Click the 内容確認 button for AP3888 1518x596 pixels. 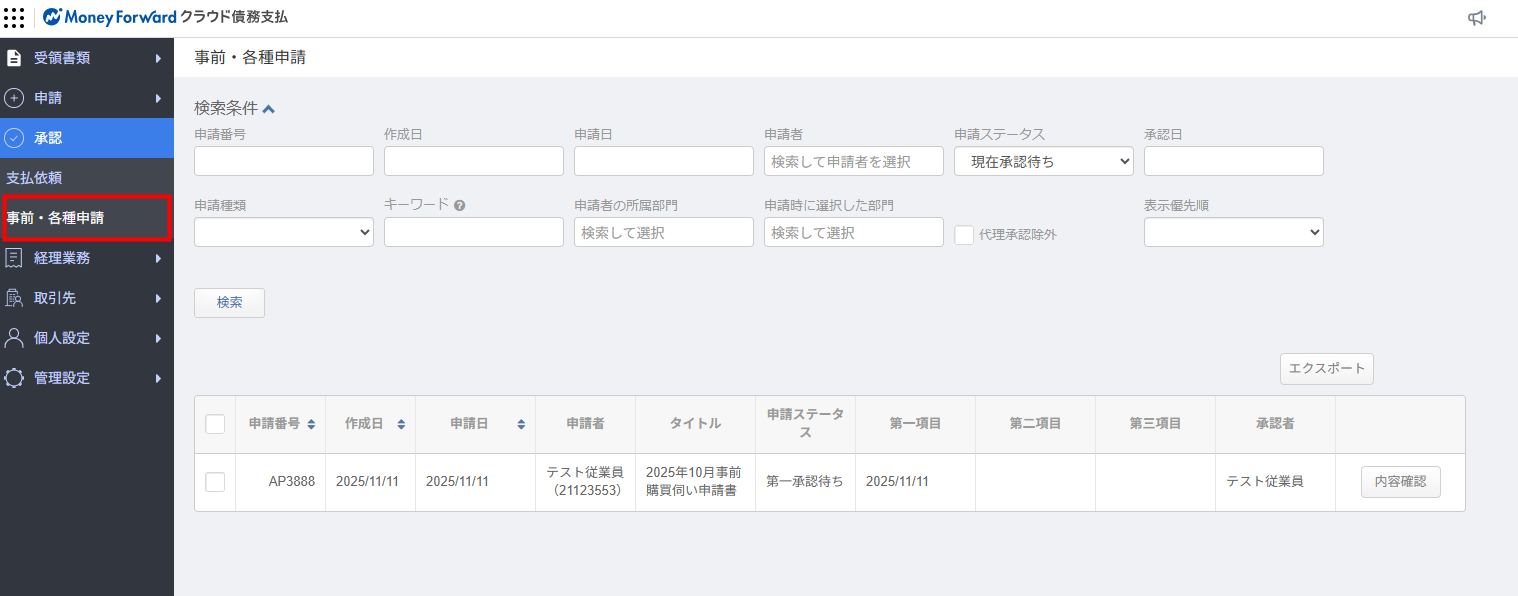tap(1400, 482)
